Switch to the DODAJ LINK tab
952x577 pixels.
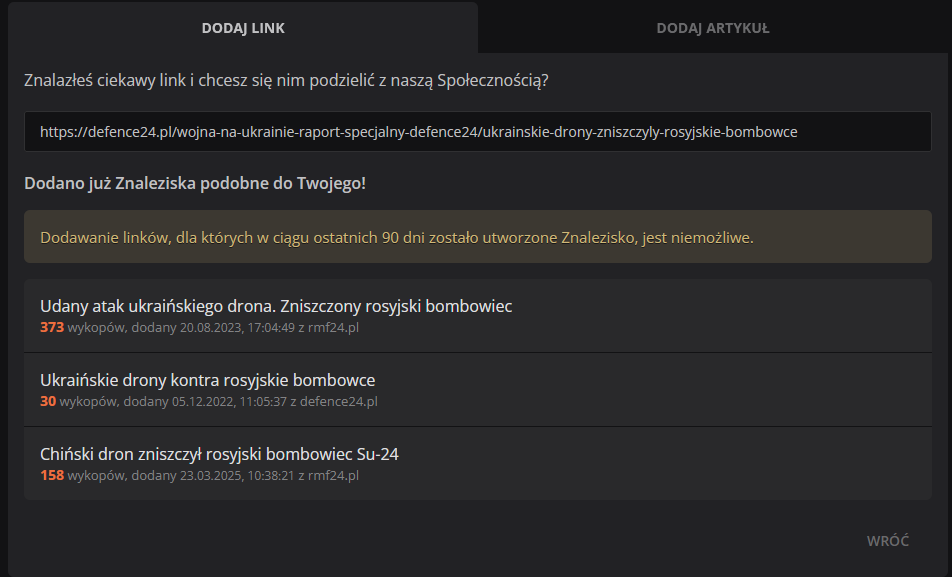pos(243,28)
